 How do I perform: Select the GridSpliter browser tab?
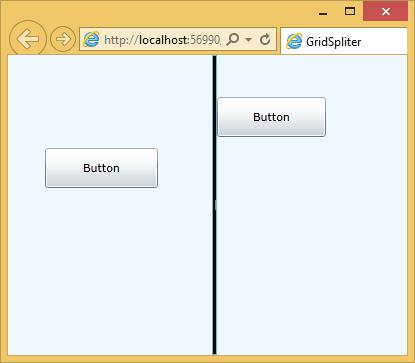pos(344,42)
